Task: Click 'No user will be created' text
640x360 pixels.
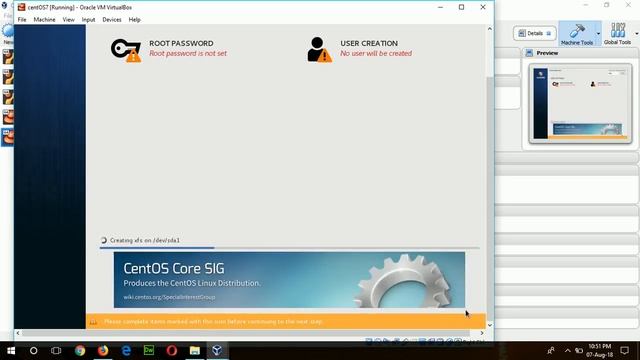Action: pos(376,53)
